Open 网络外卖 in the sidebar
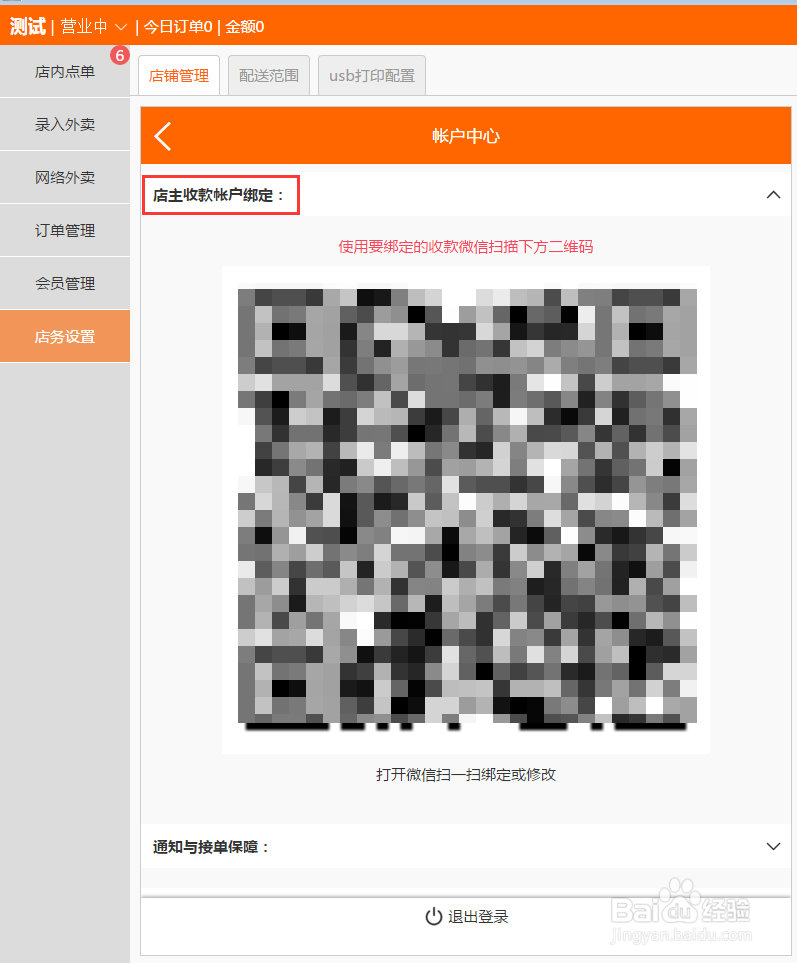 click(x=65, y=177)
